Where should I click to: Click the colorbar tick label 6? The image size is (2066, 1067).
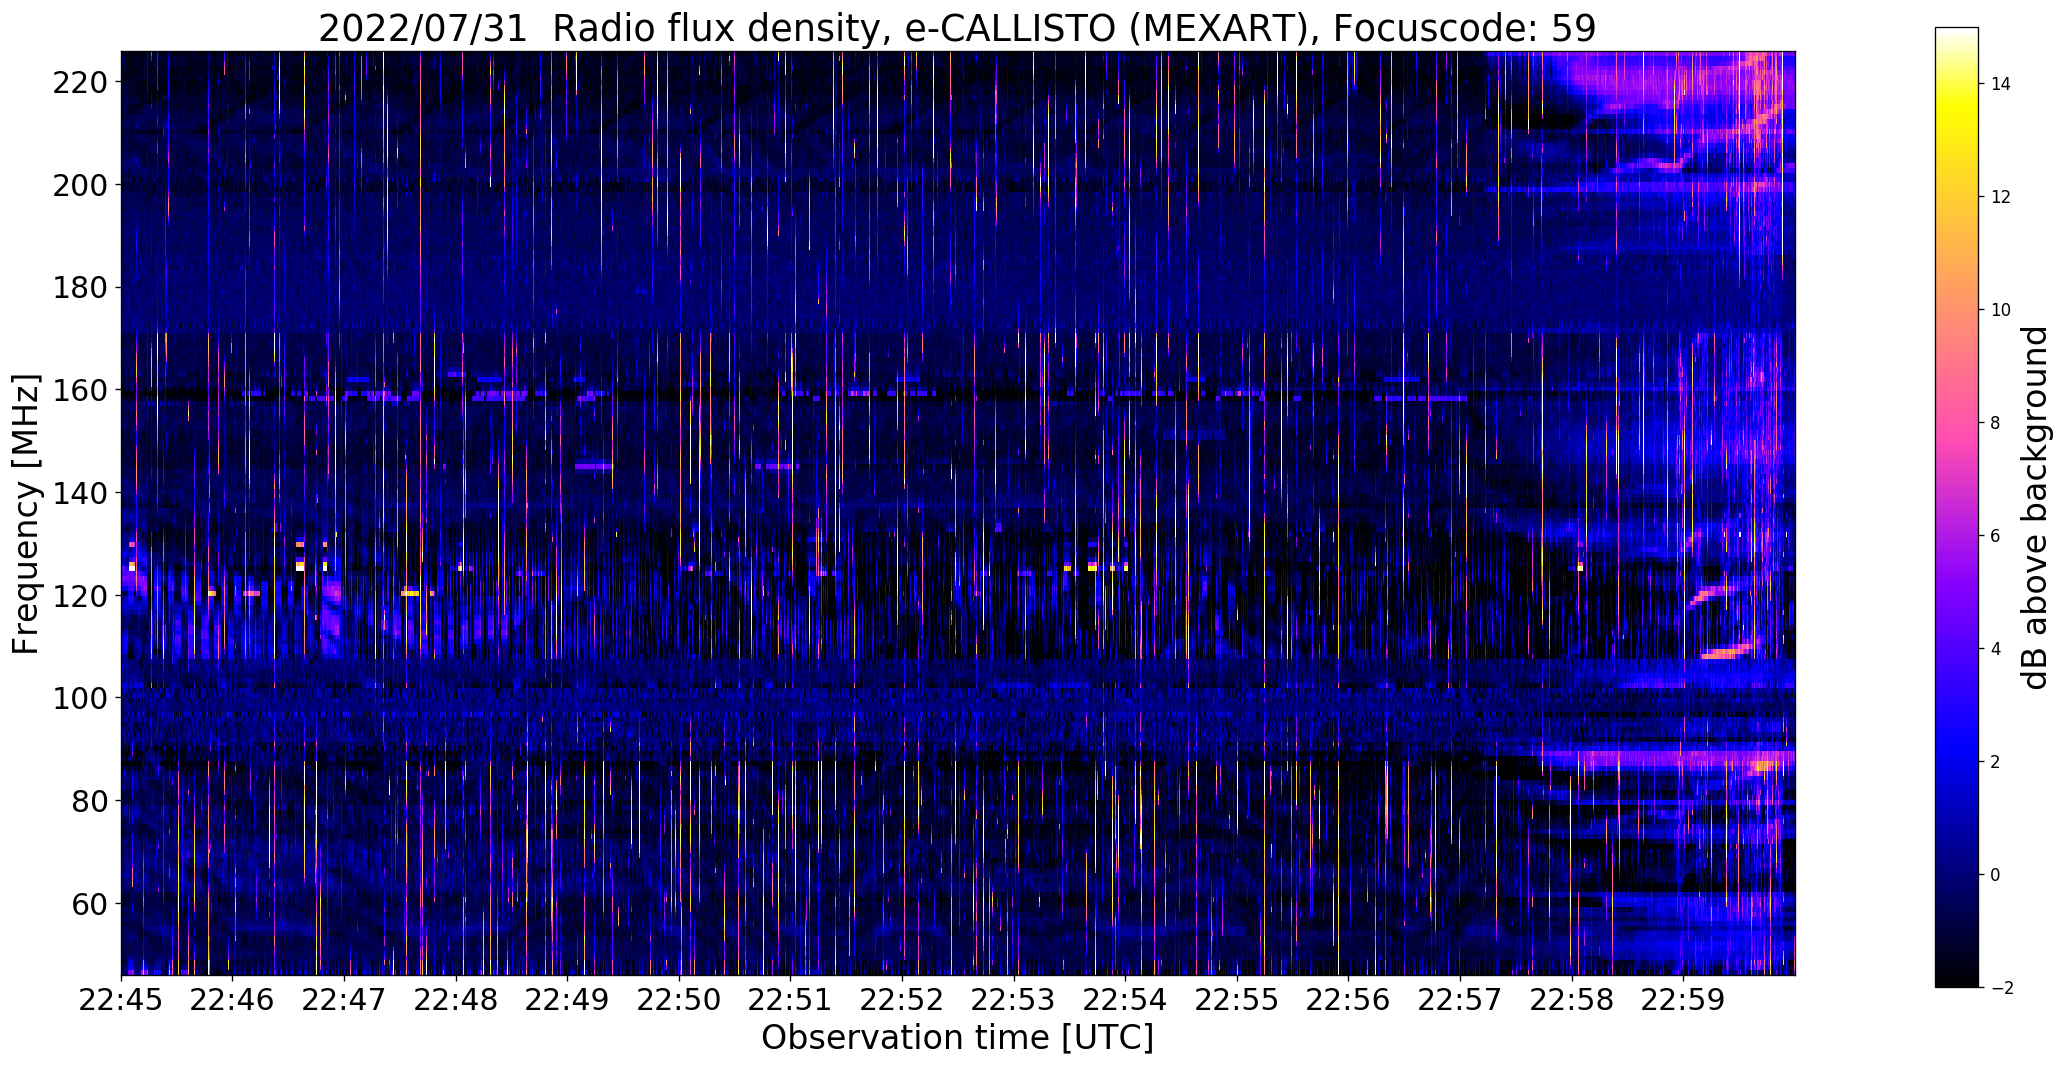tap(1996, 536)
